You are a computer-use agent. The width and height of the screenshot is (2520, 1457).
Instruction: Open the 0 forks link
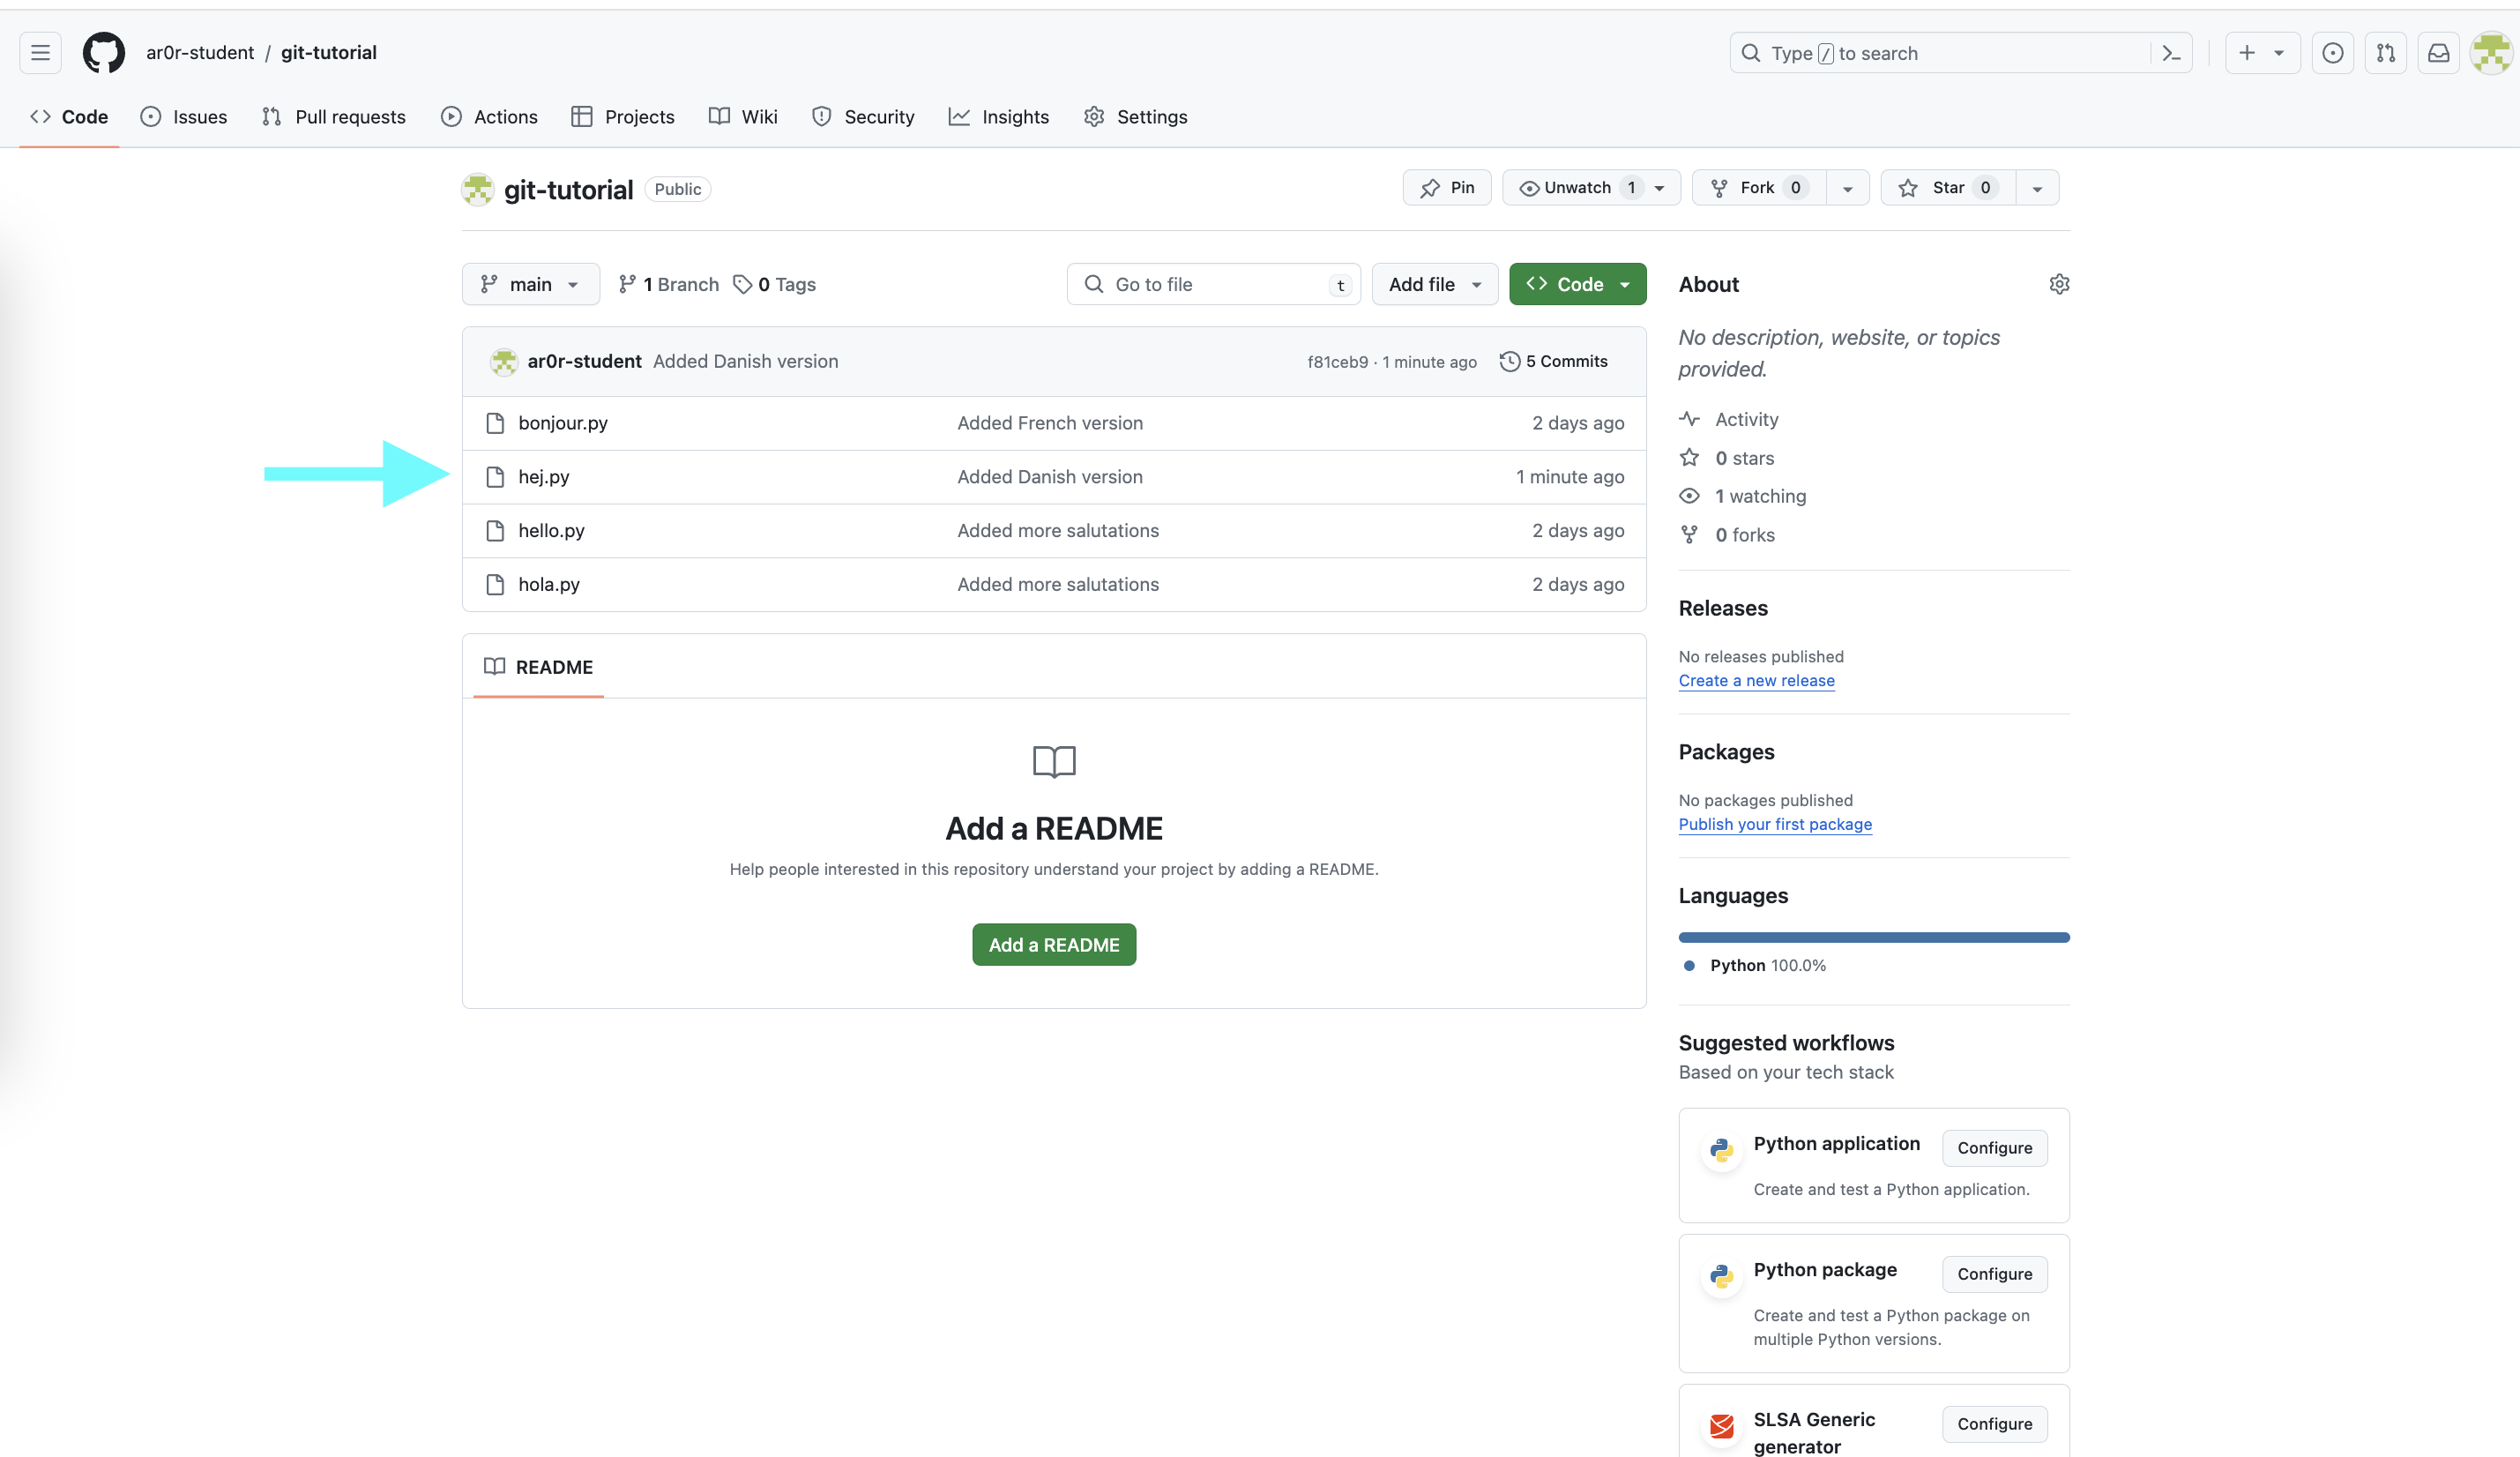pos(1727,535)
